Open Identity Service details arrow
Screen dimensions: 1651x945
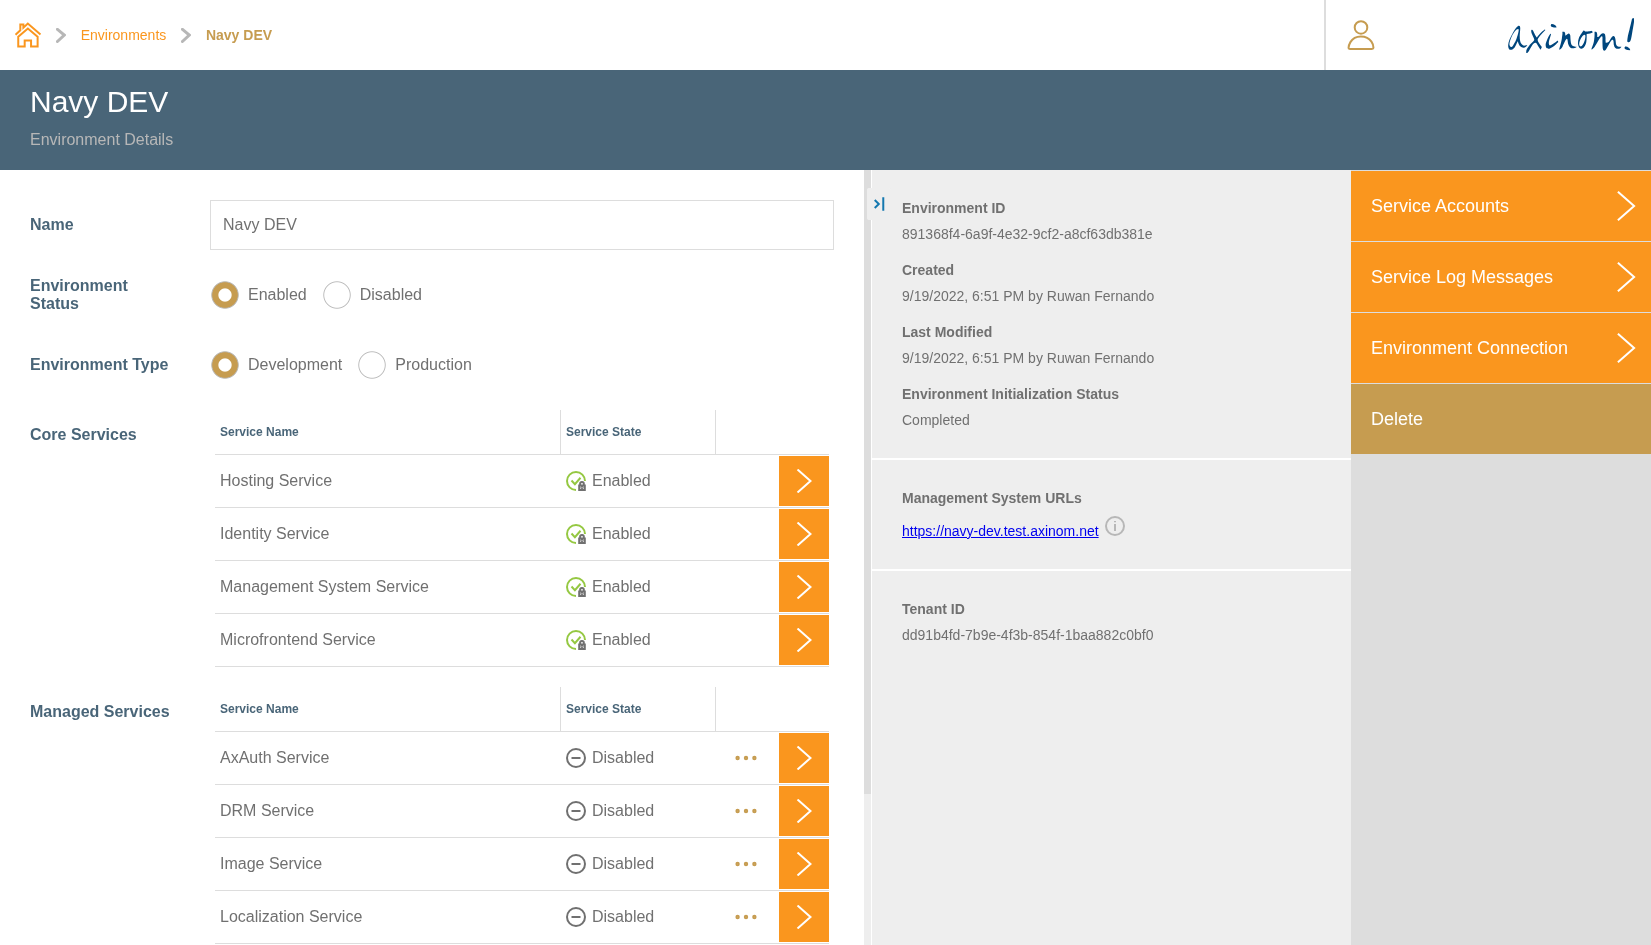click(804, 534)
